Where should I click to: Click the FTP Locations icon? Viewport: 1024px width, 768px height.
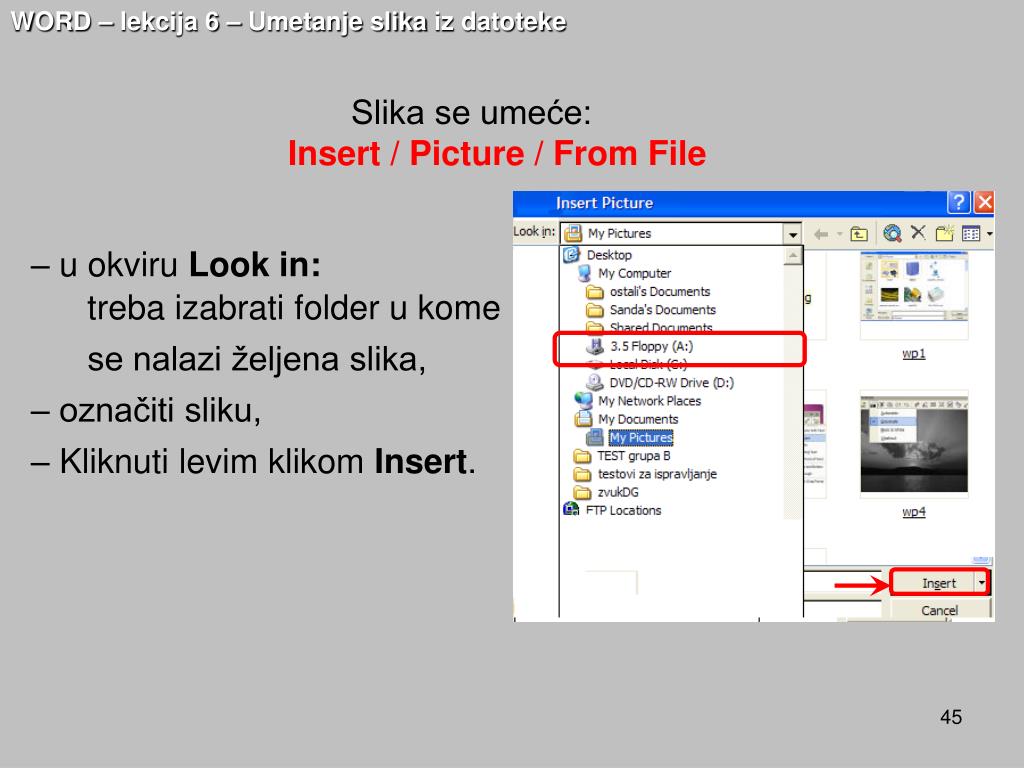point(571,509)
